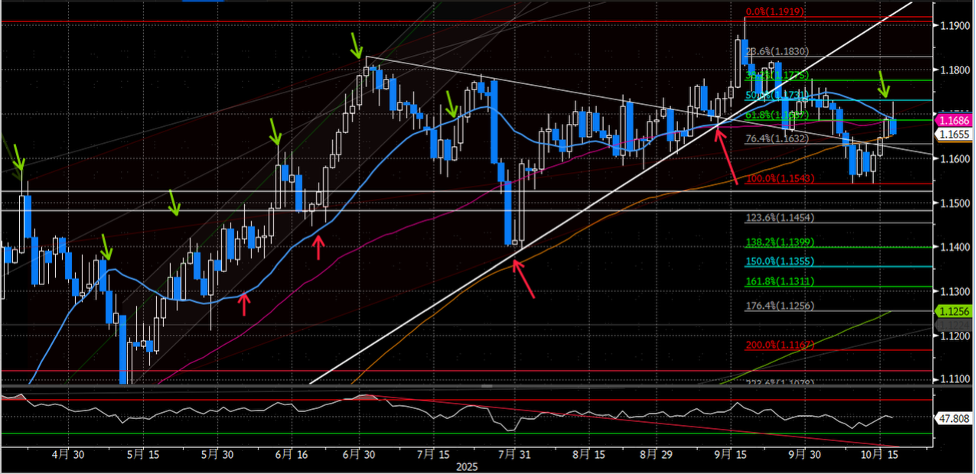Click the 8月 29 date label
Screen dimensions: 976x474
pos(654,454)
